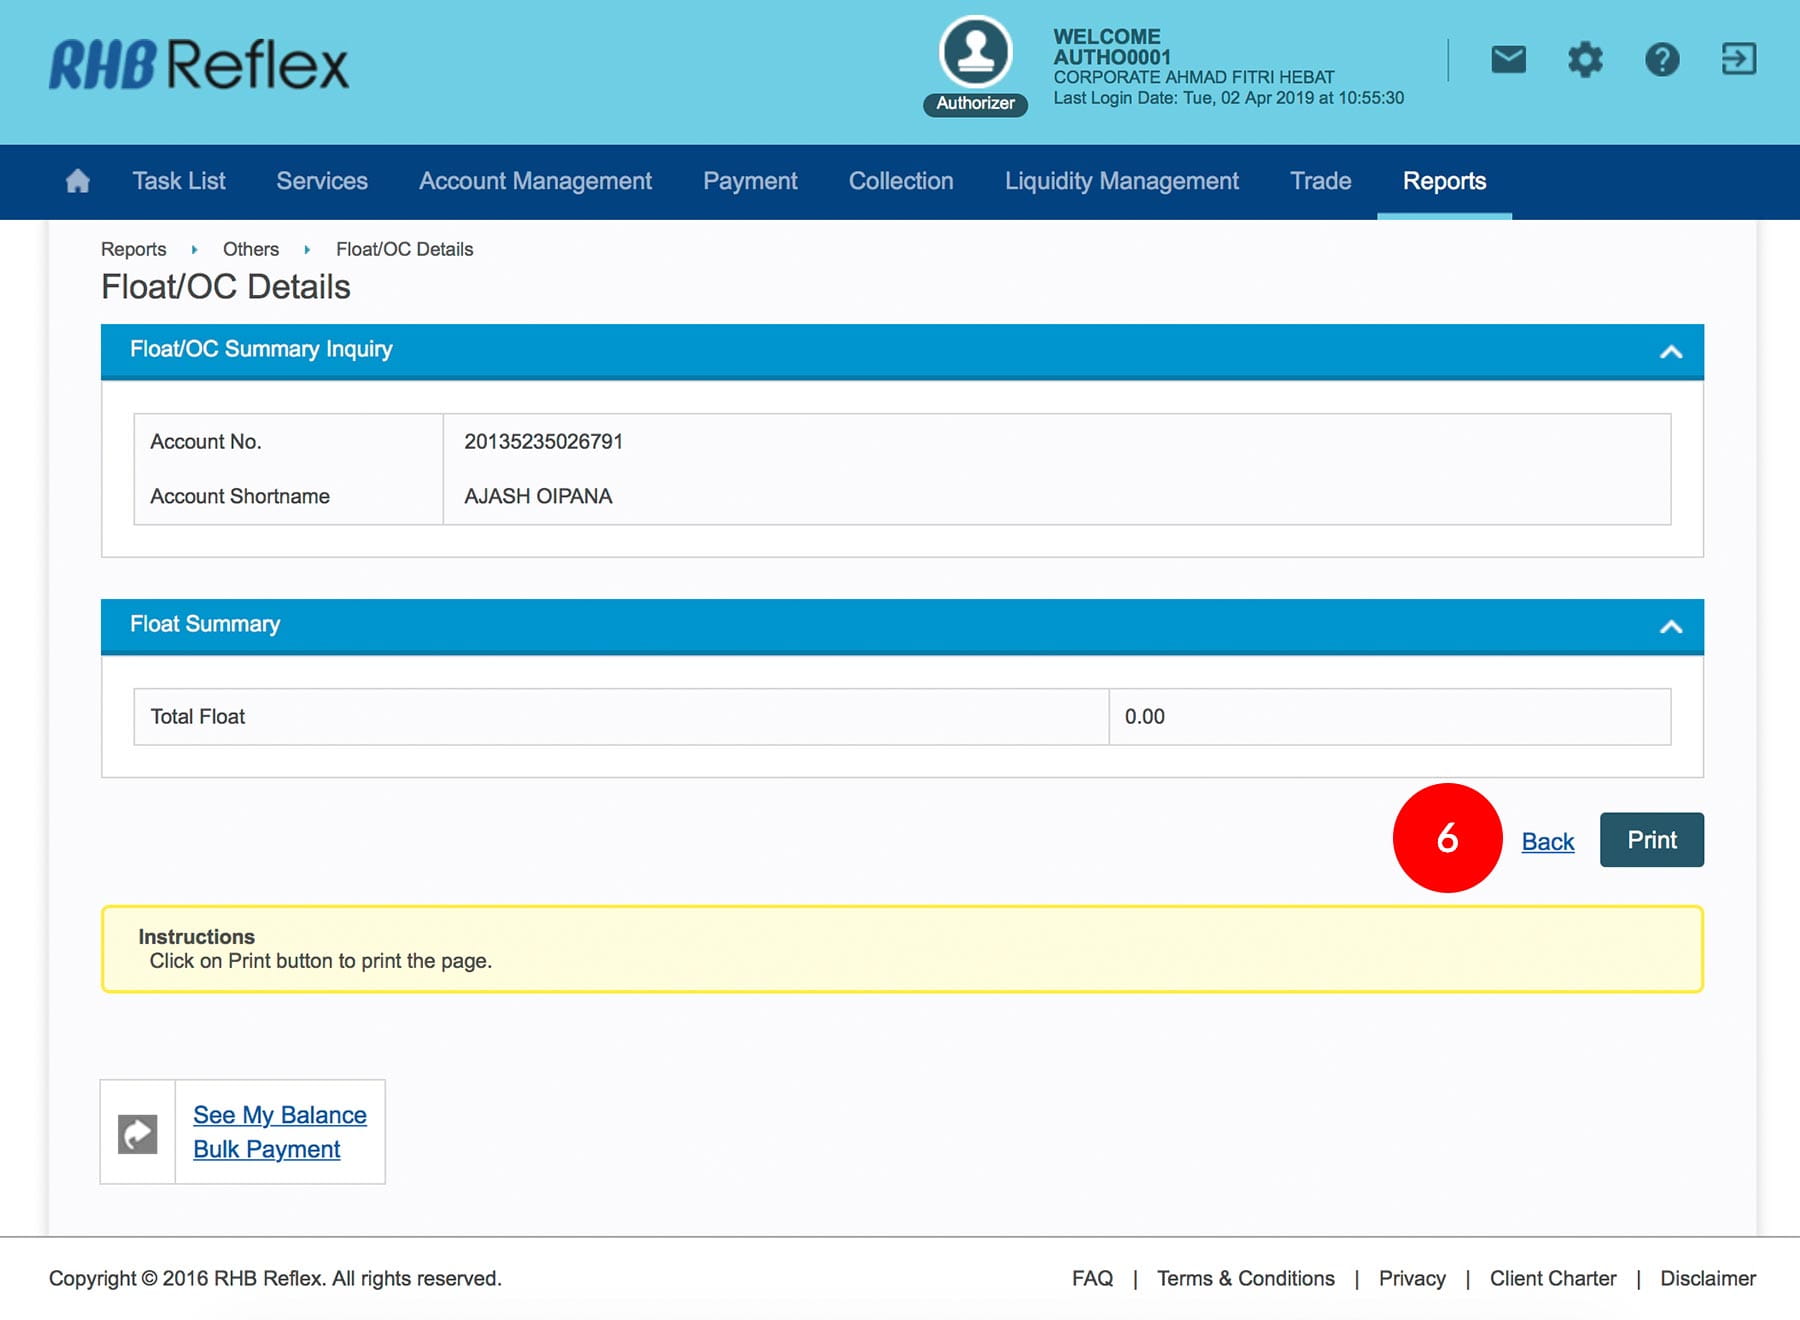The width and height of the screenshot is (1800, 1320).
Task: Open Terms & Conditions in footer
Action: click(x=1245, y=1278)
